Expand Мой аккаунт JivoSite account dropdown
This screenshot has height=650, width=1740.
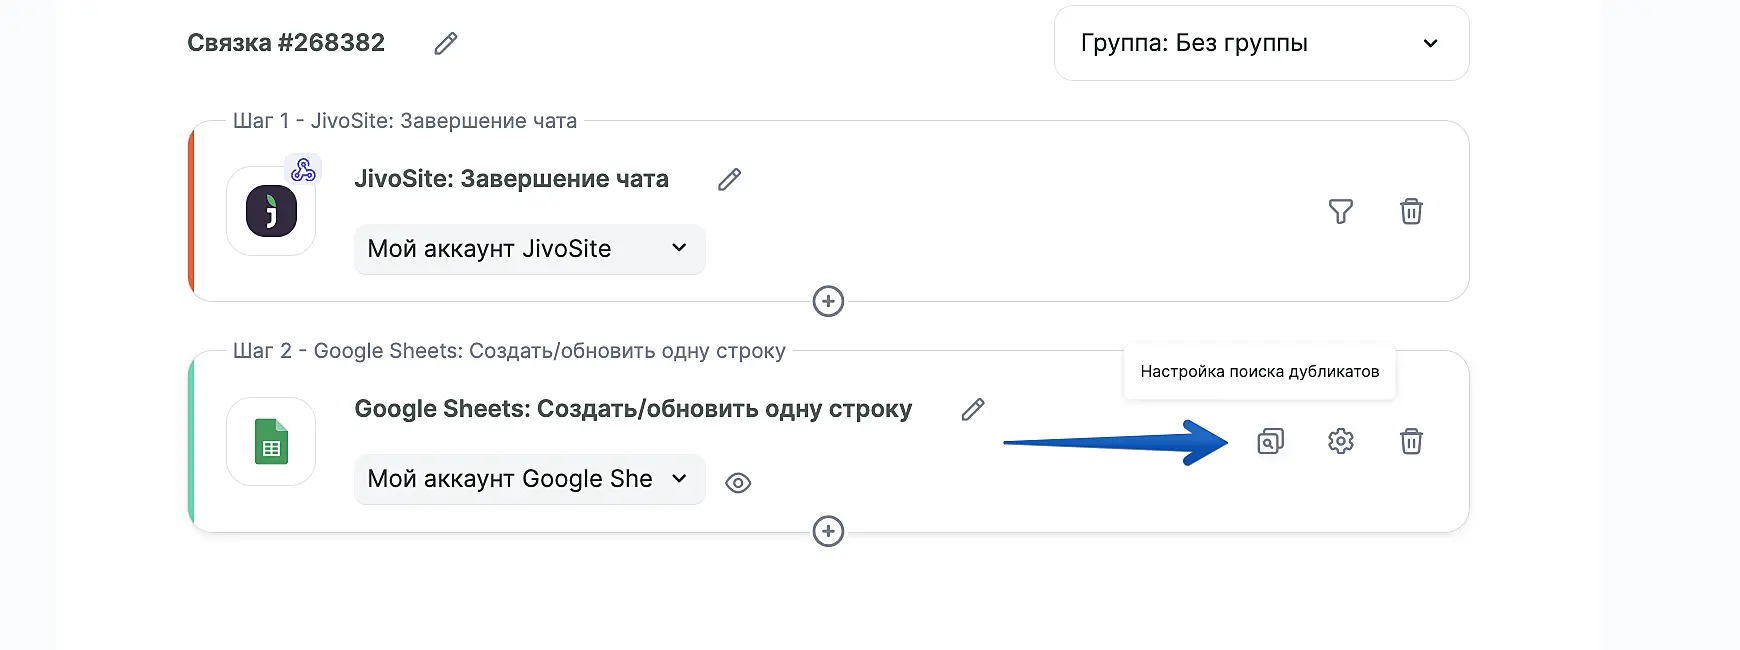click(529, 249)
